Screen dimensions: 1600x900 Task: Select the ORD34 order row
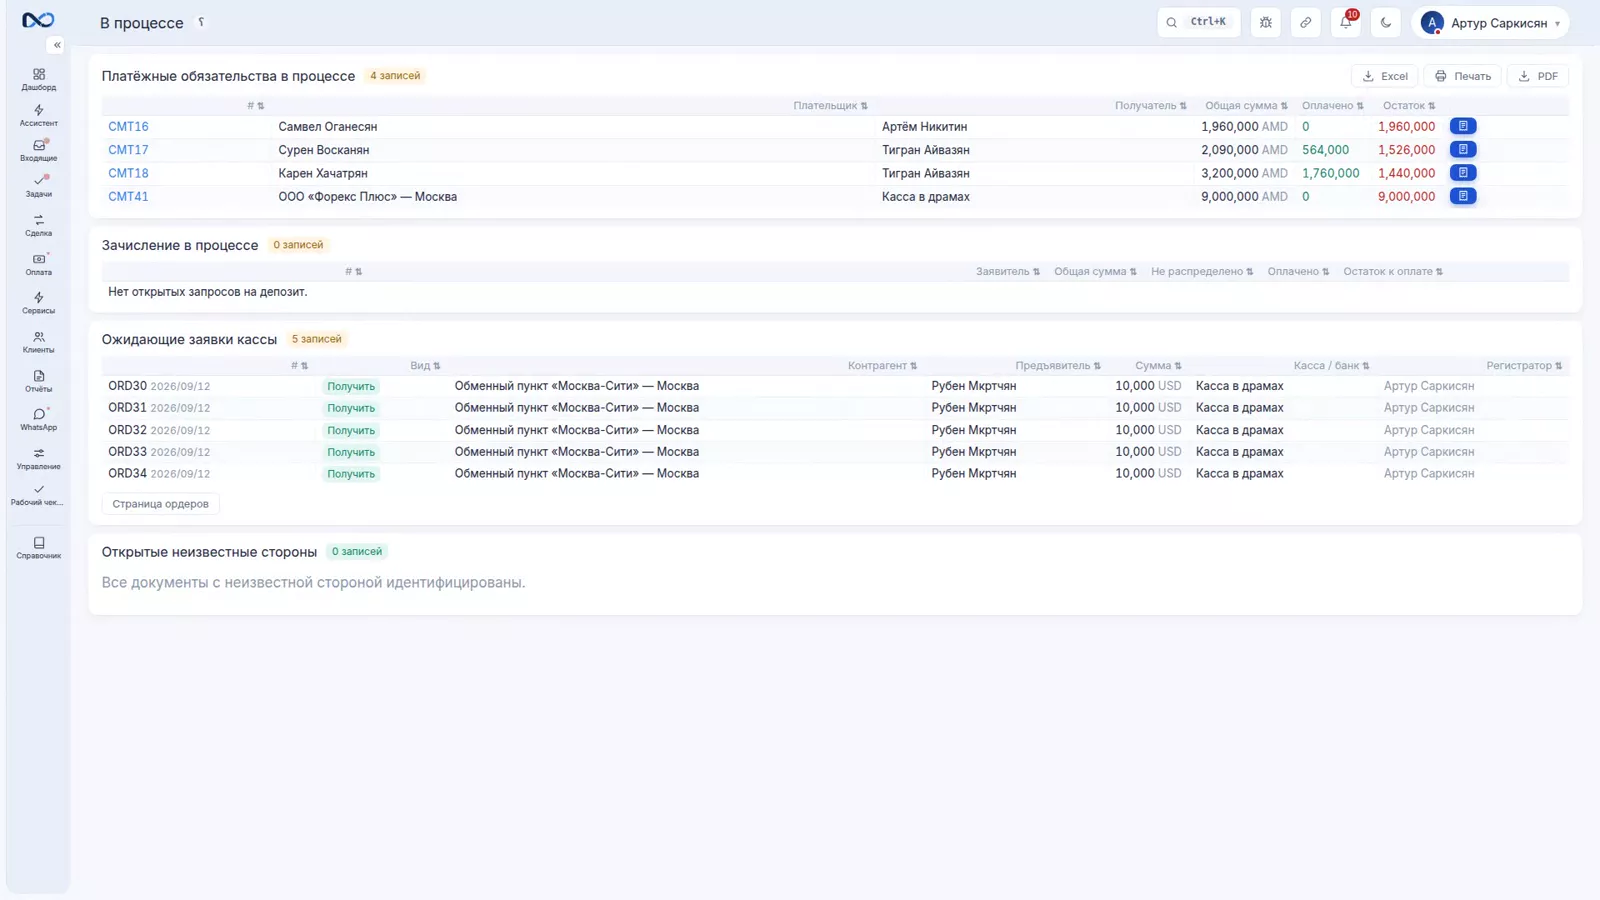pos(835,474)
